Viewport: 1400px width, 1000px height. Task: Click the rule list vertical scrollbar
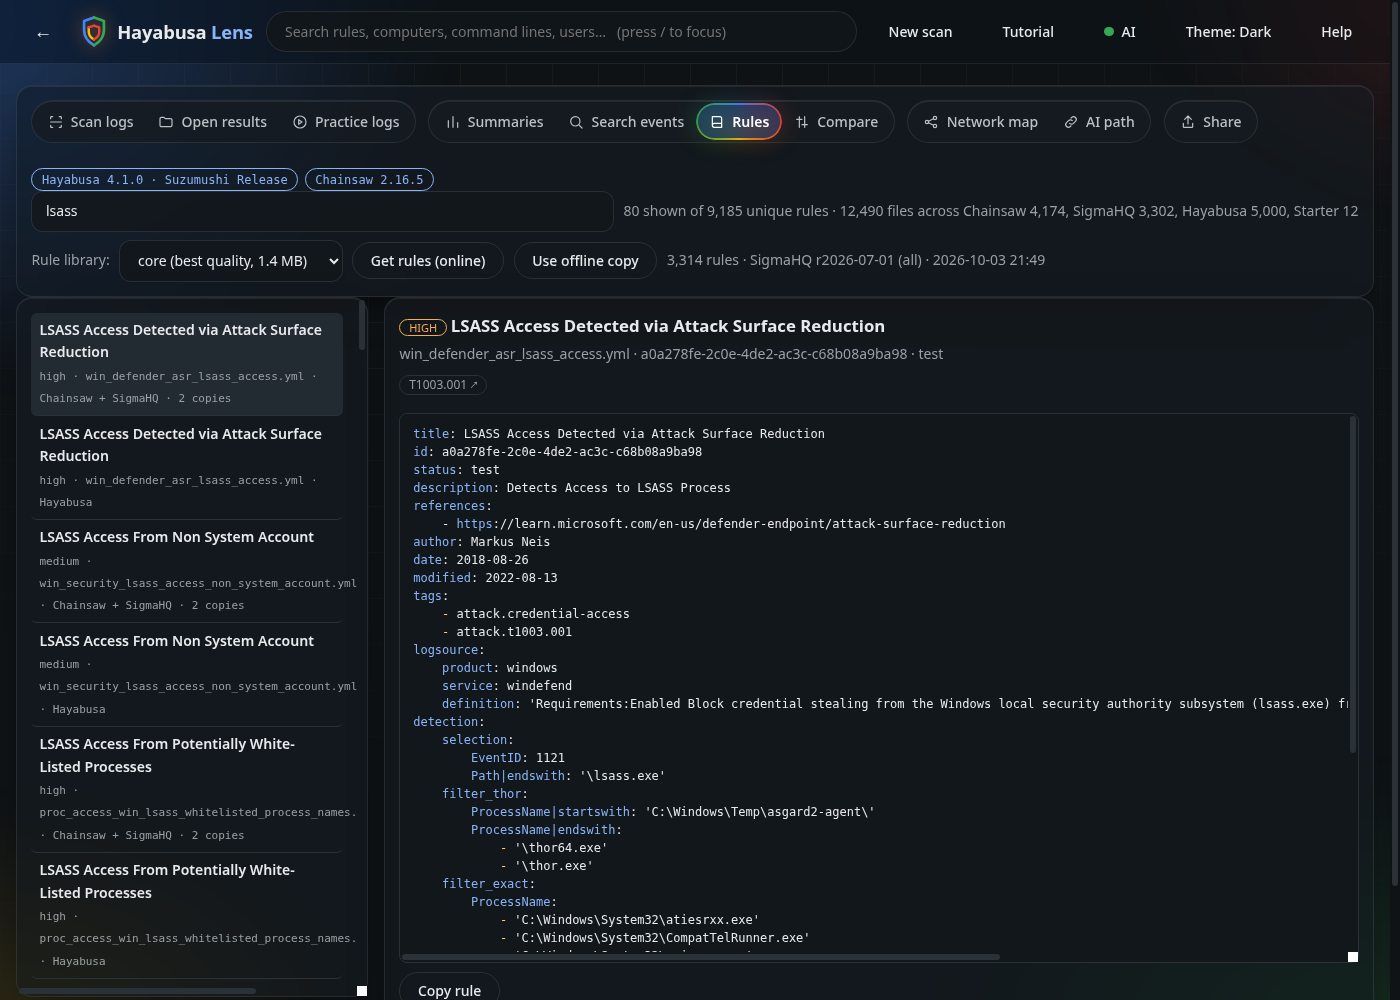point(361,325)
